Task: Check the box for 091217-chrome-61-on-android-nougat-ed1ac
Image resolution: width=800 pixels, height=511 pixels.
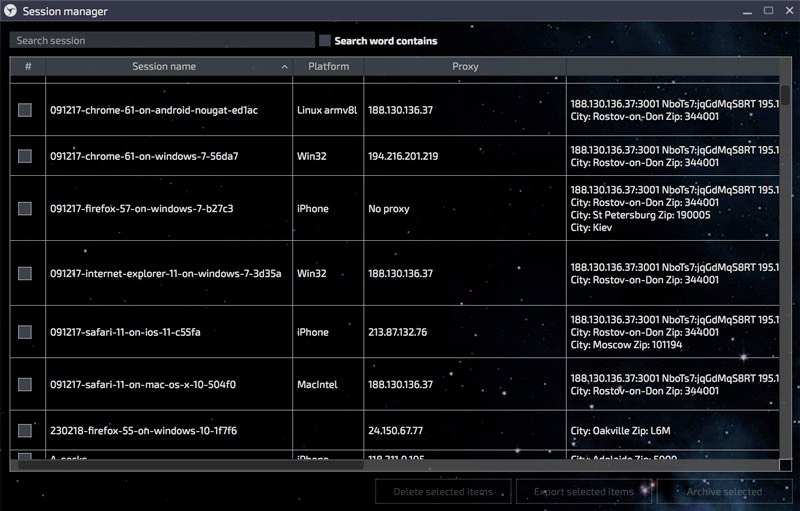Action: (25, 110)
